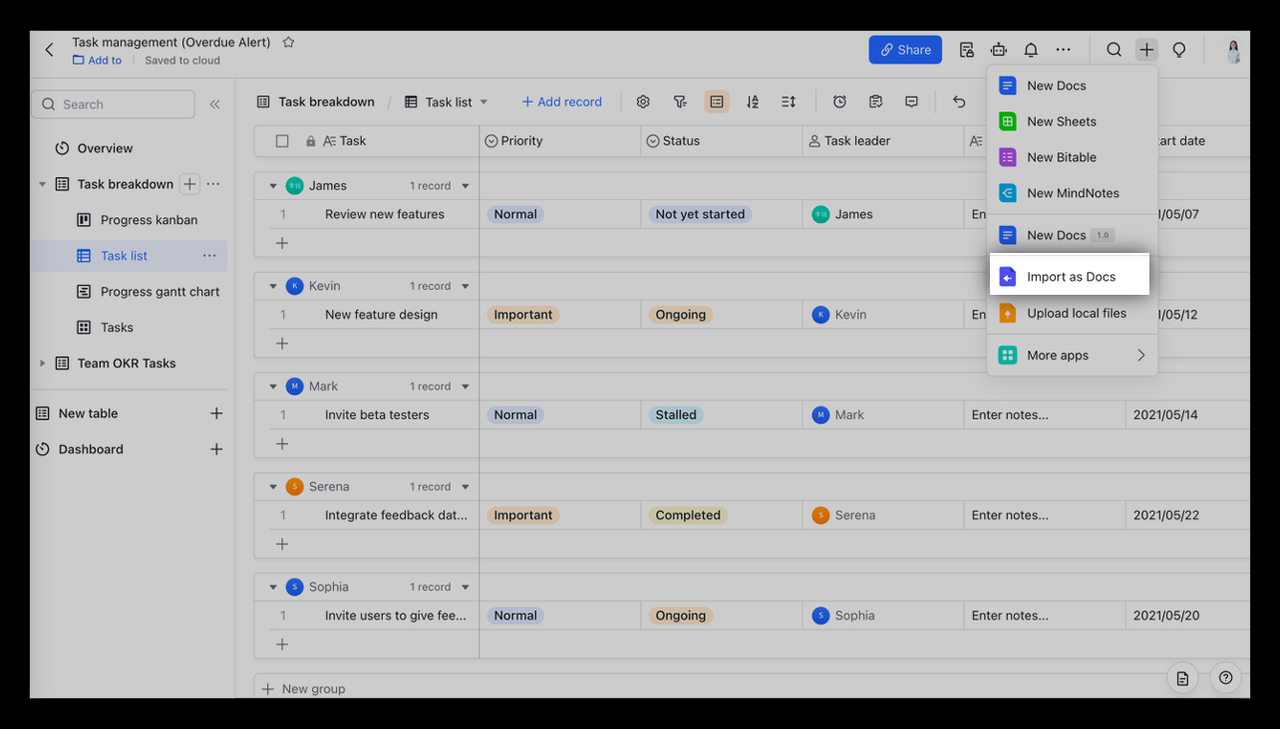Select Import as Docs menu entry
Image resolution: width=1280 pixels, height=729 pixels.
[1070, 277]
